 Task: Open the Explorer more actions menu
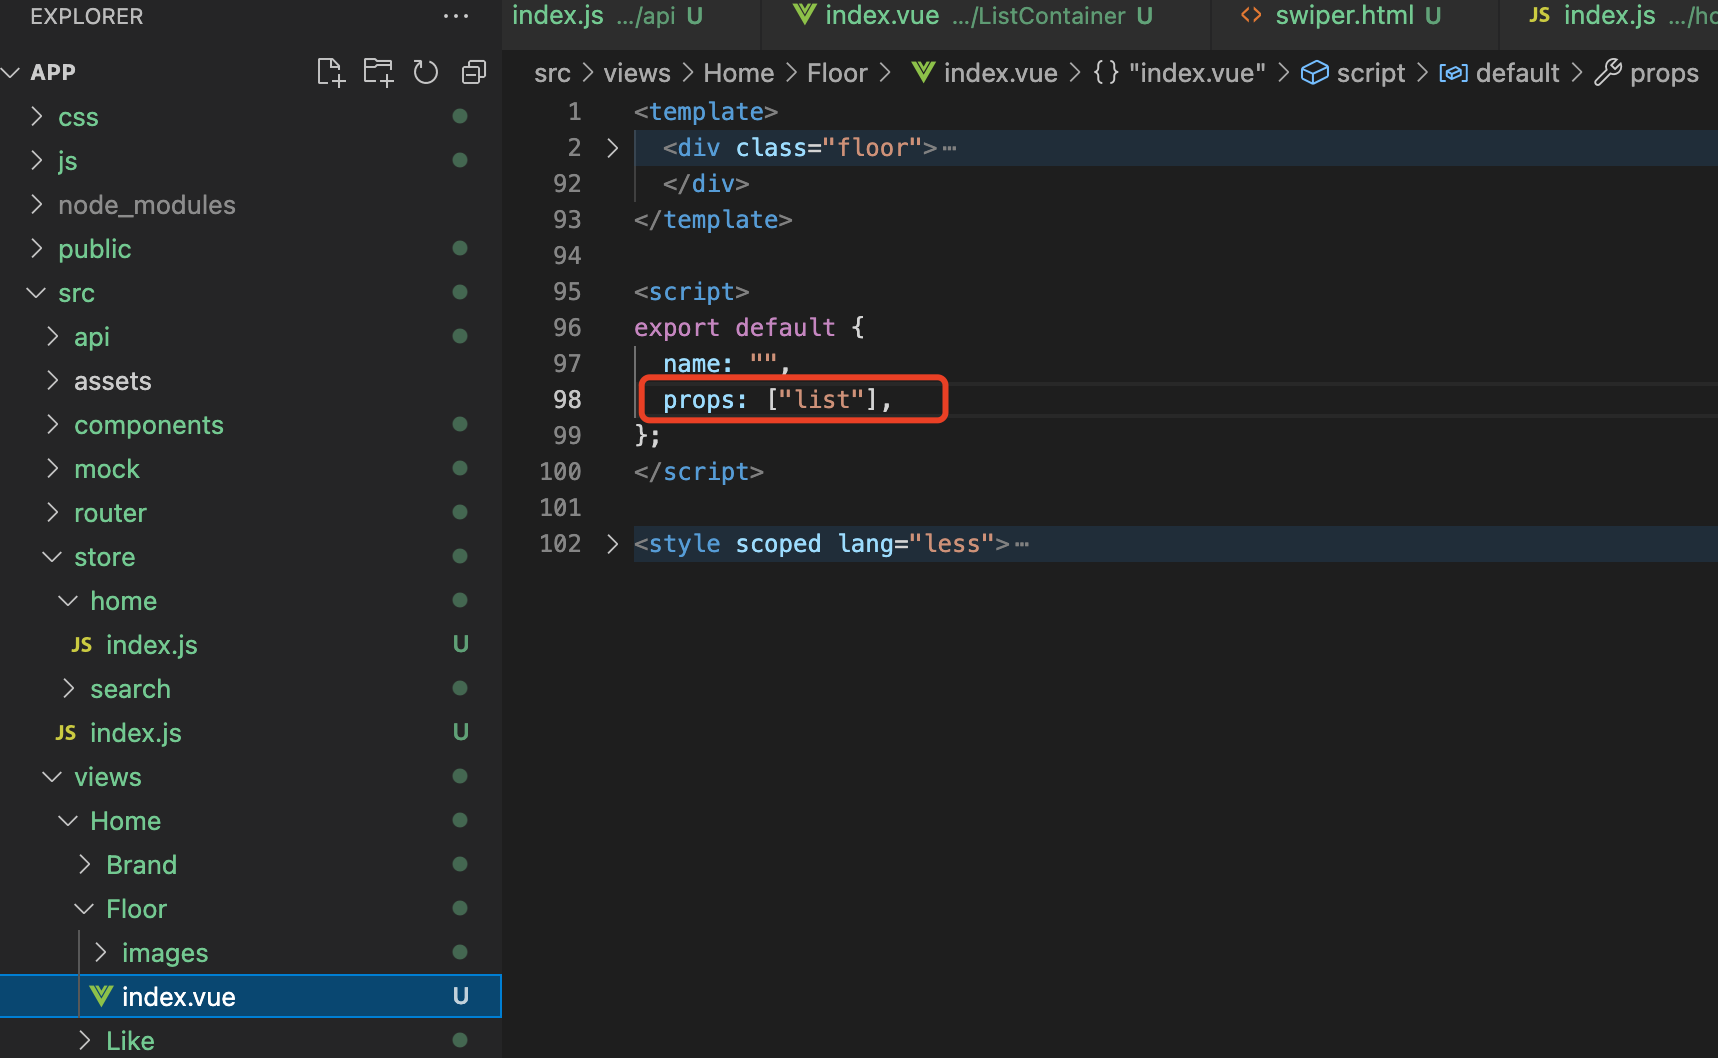(x=456, y=16)
